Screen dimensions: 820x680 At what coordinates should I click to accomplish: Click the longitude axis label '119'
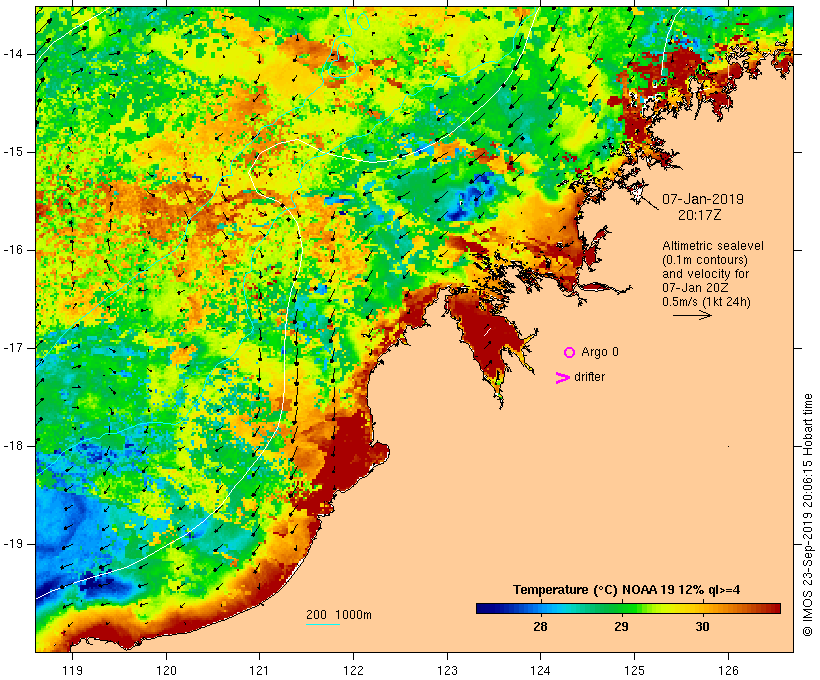[72, 670]
